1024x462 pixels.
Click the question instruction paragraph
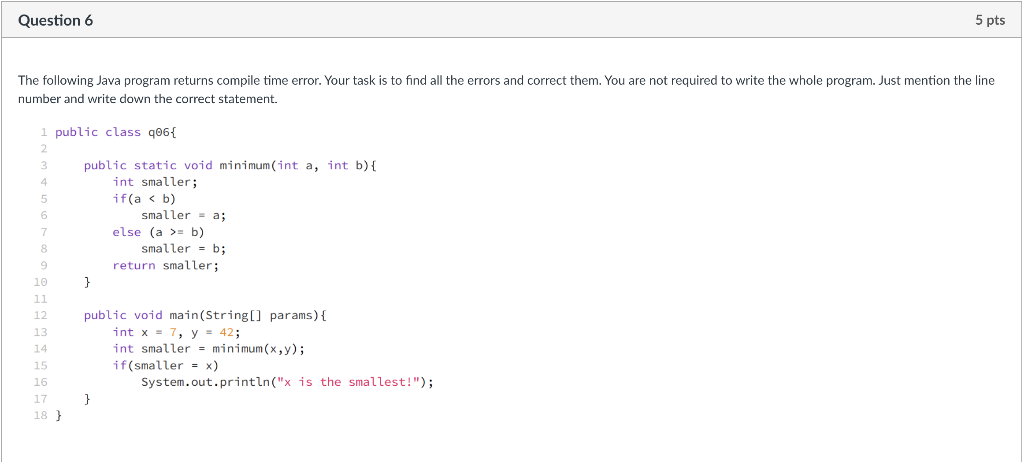tap(506, 90)
